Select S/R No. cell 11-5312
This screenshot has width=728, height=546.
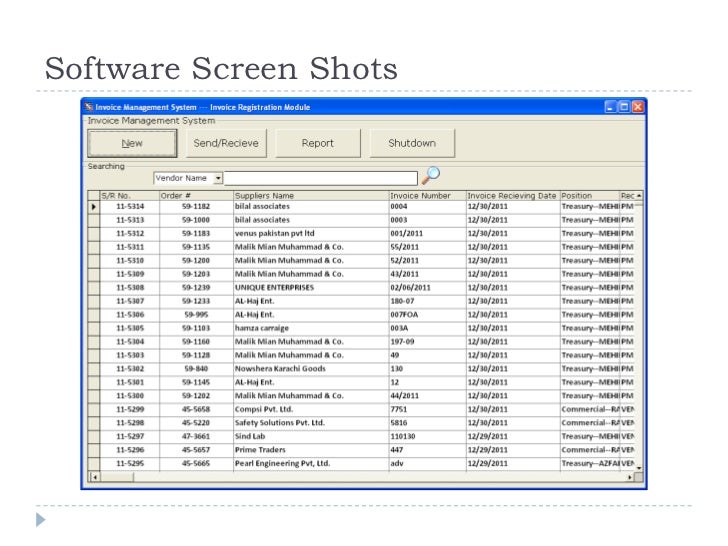(x=130, y=234)
